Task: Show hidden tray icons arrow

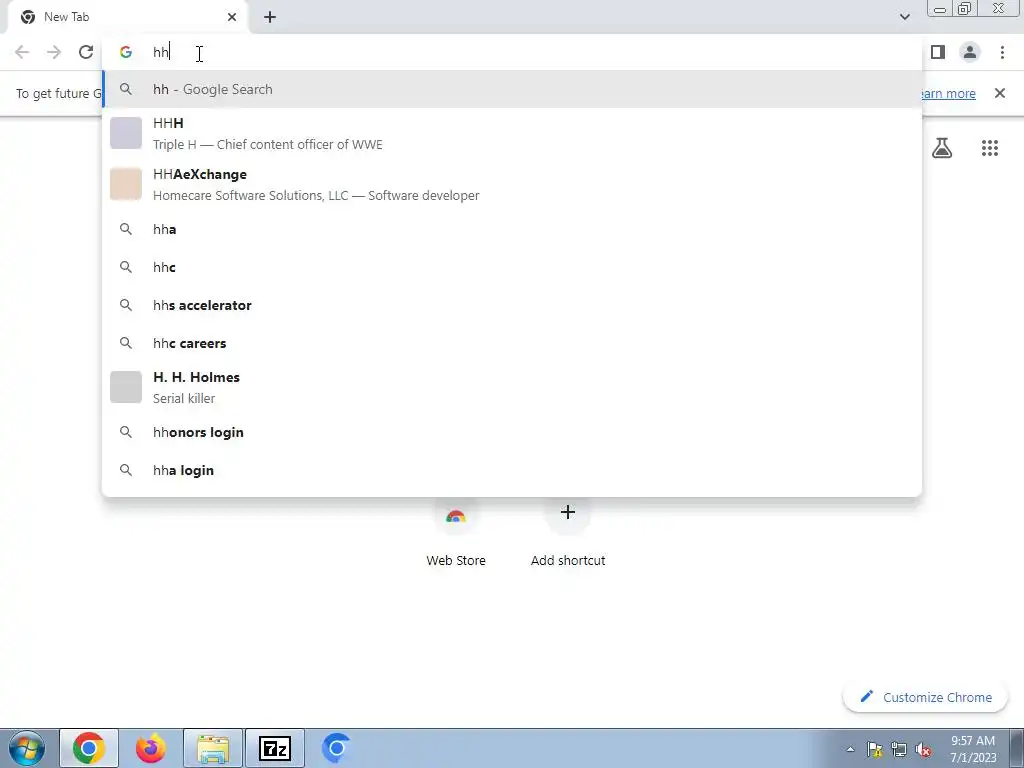Action: (850, 749)
